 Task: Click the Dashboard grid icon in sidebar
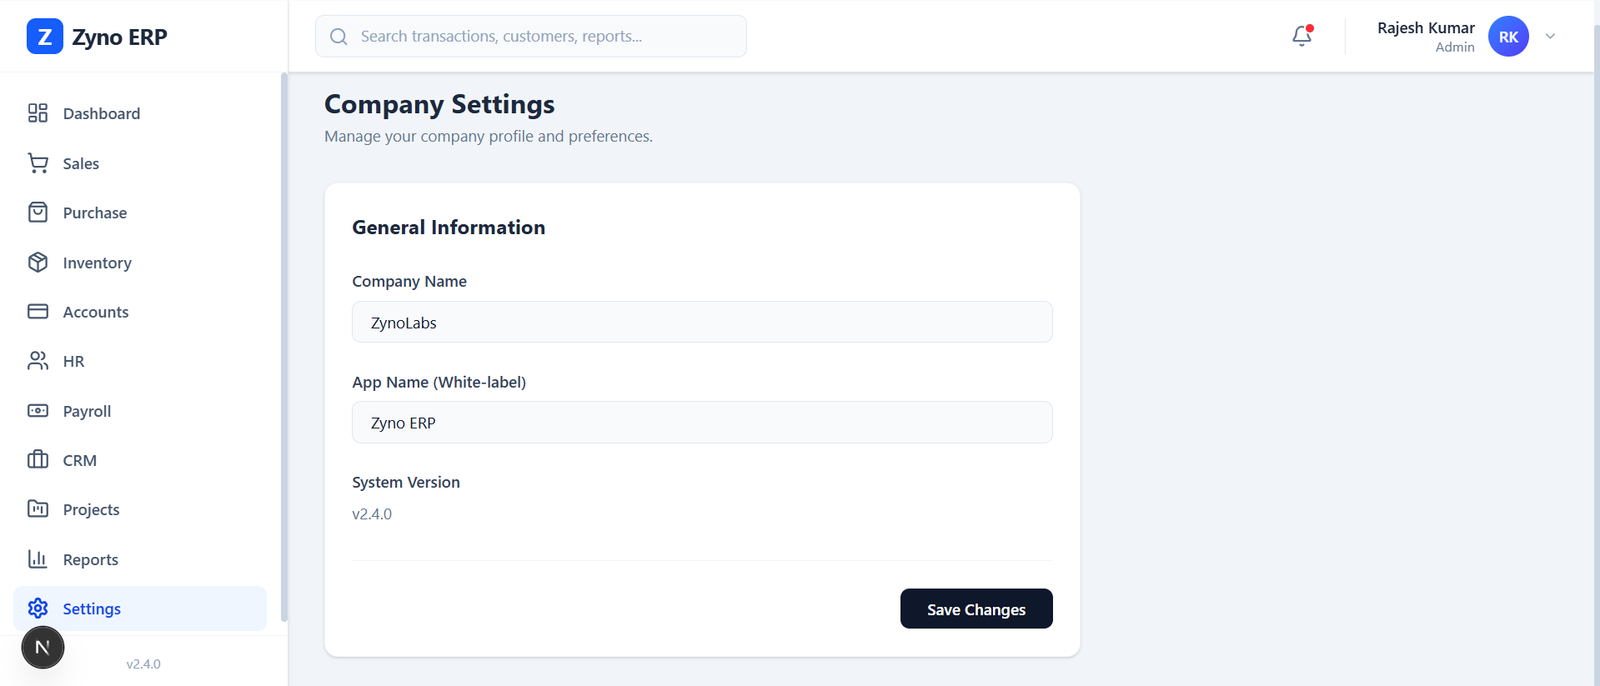coord(38,113)
